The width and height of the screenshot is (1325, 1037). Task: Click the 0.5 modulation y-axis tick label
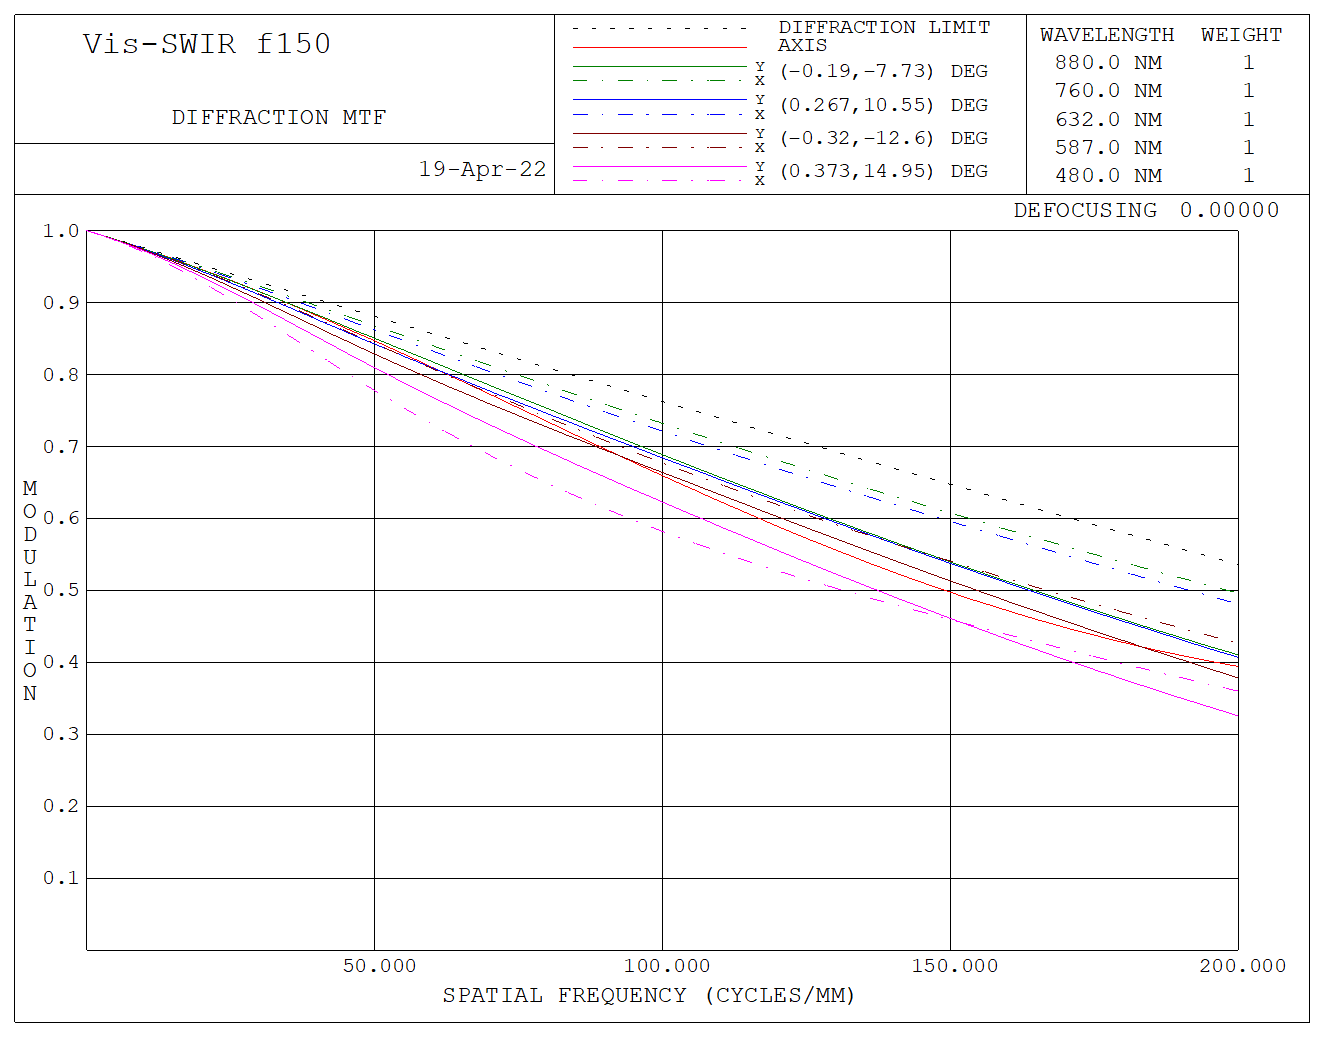(61, 590)
